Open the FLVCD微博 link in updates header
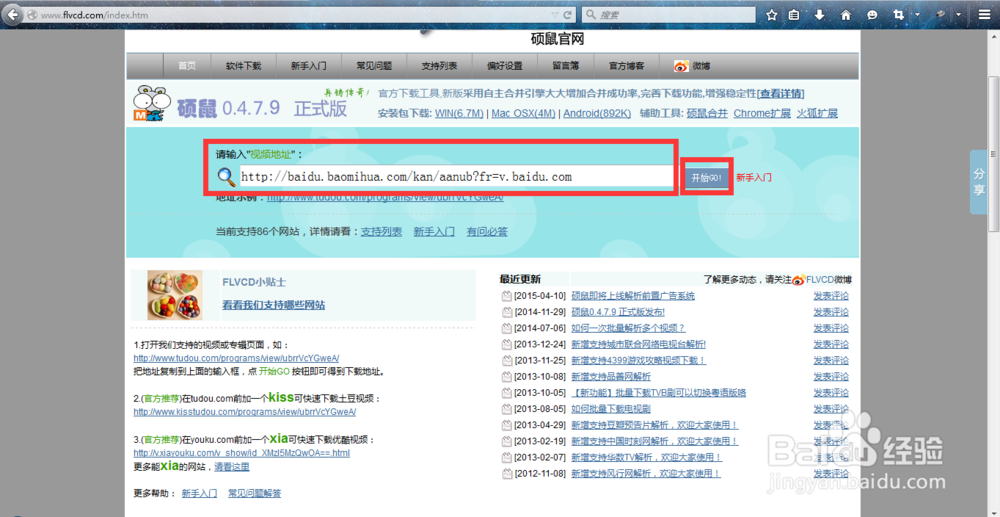 (829, 279)
